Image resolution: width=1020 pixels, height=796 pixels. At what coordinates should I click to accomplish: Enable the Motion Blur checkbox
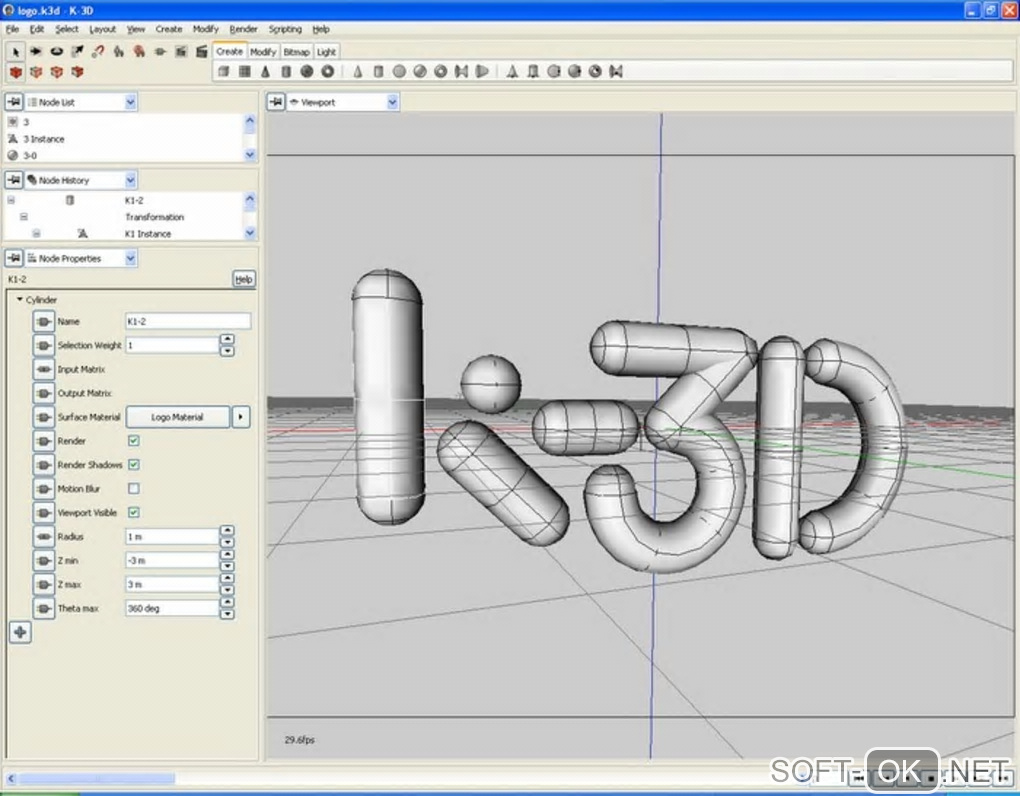134,489
